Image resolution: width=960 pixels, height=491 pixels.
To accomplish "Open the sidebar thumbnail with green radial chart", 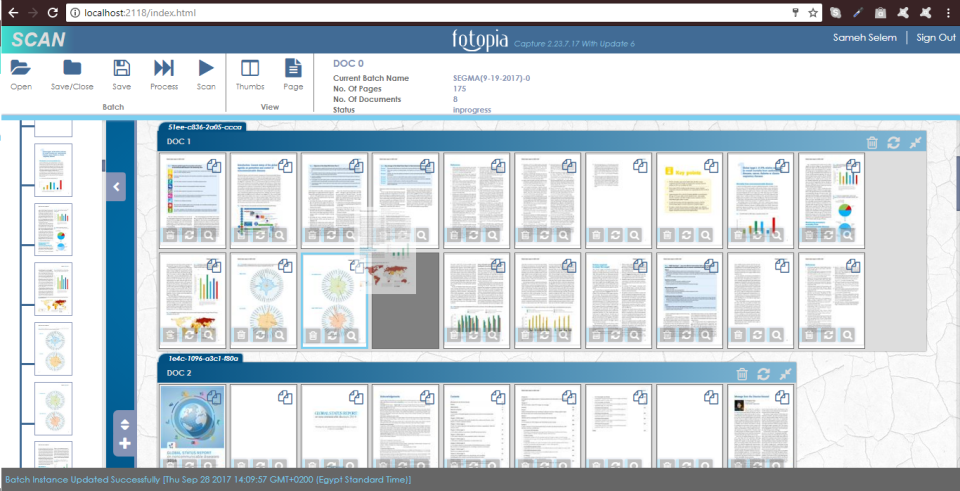I will pos(53,409).
